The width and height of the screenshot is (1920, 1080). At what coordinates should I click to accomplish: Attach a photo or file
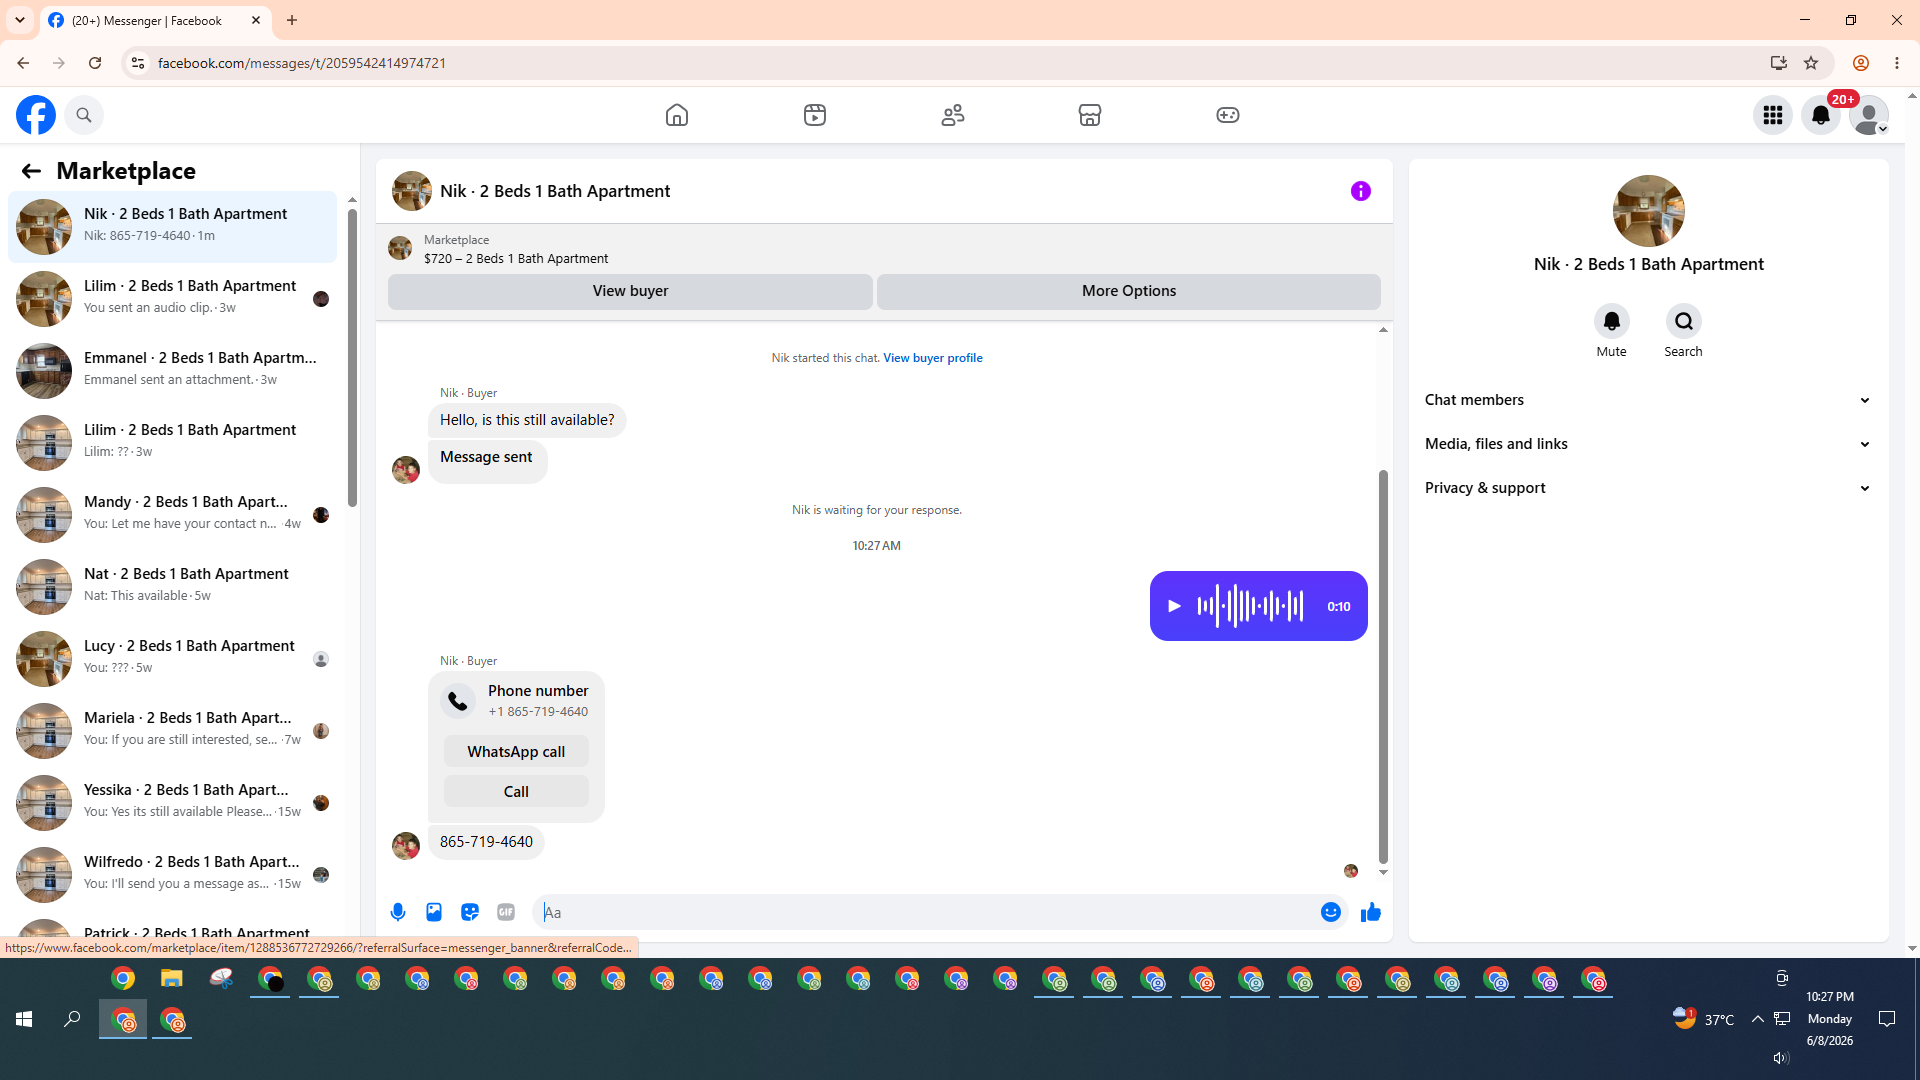point(434,912)
